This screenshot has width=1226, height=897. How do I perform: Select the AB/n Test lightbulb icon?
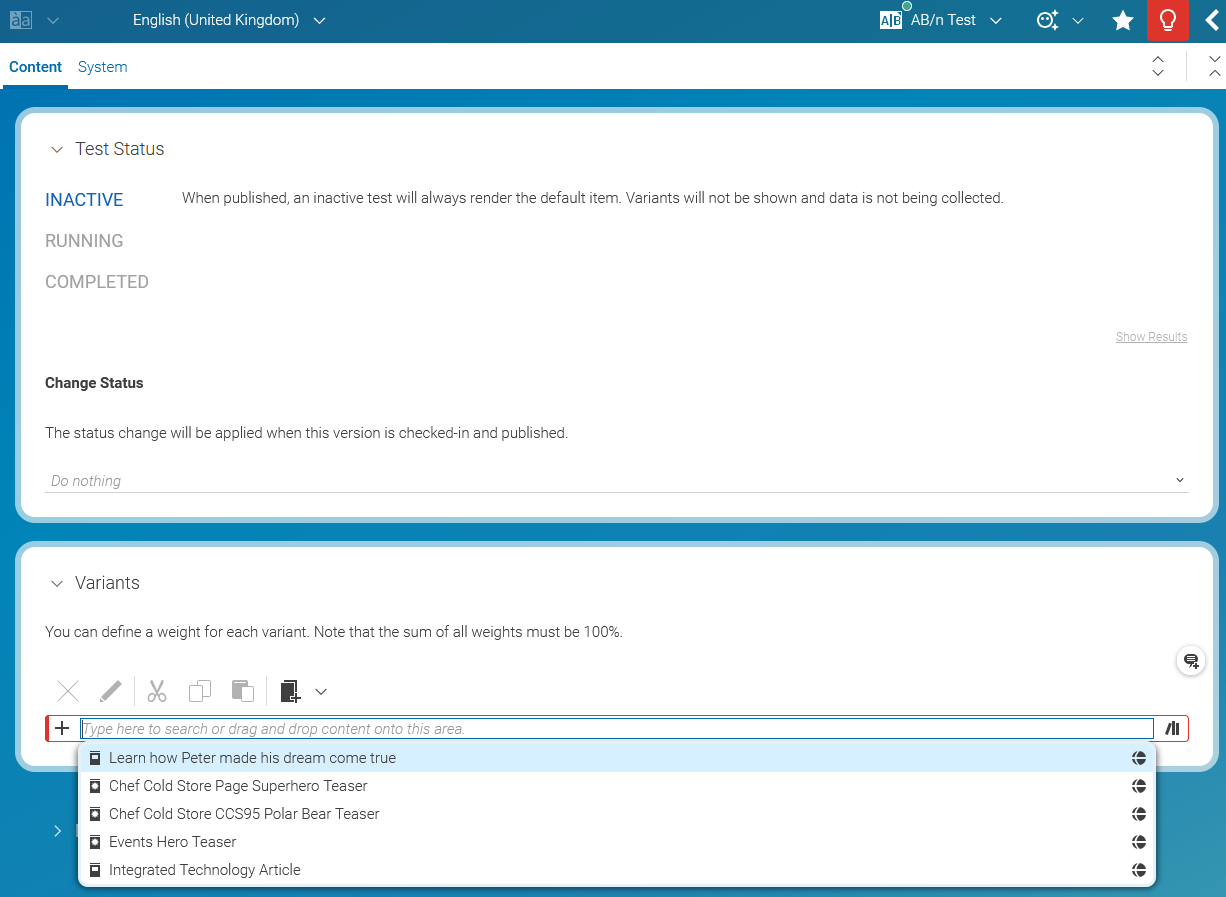click(1168, 20)
